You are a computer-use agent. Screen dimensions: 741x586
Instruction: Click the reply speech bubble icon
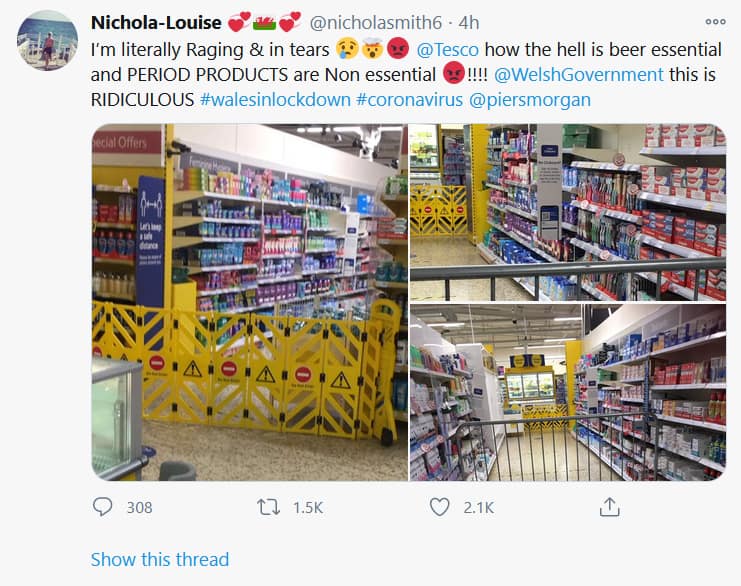click(x=102, y=507)
